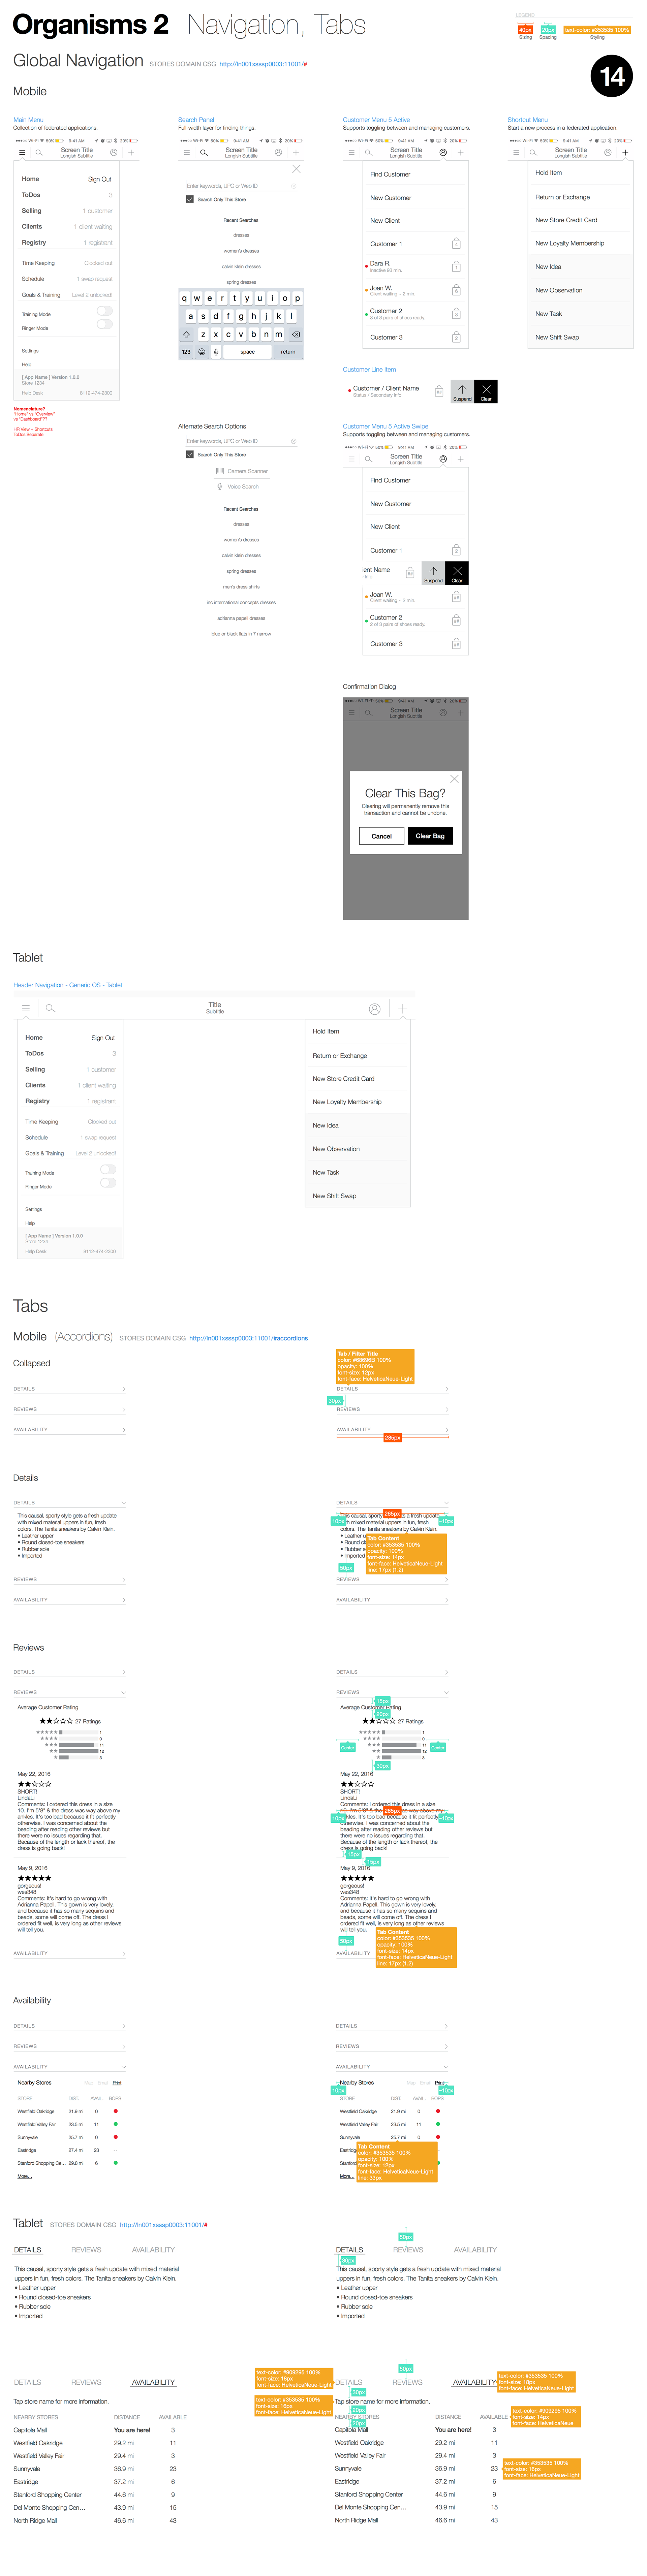647x2576 pixels.
Task: Toggle Ringer Mode switch in tablet menu
Action: pos(108,1183)
